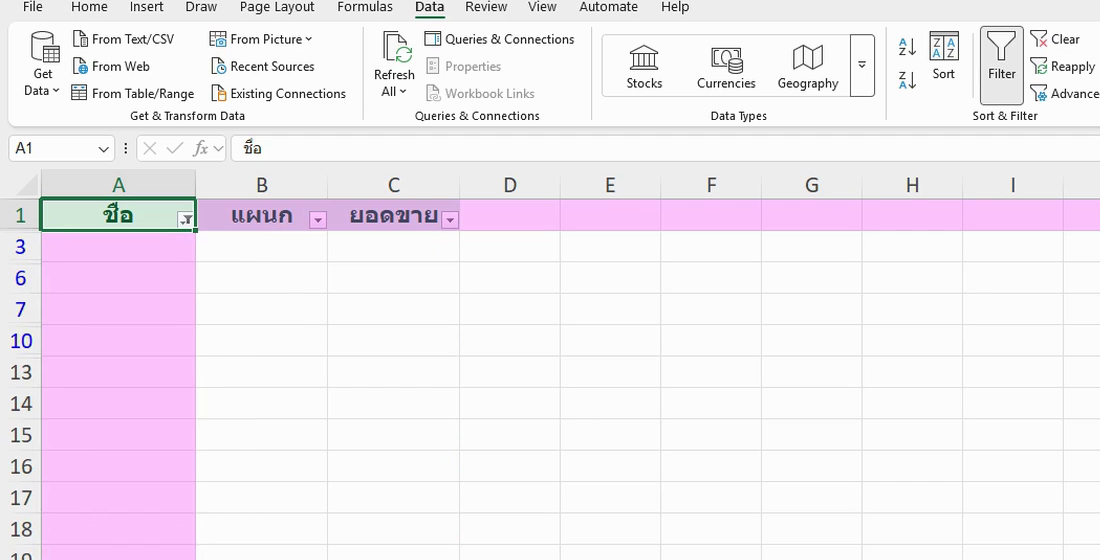Screen dimensions: 1100x560
Task: Expand the dropdown beside the fx button
Action: point(218,149)
